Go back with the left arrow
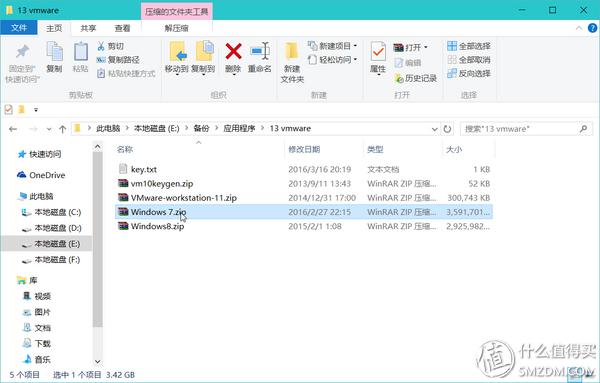 13,129
